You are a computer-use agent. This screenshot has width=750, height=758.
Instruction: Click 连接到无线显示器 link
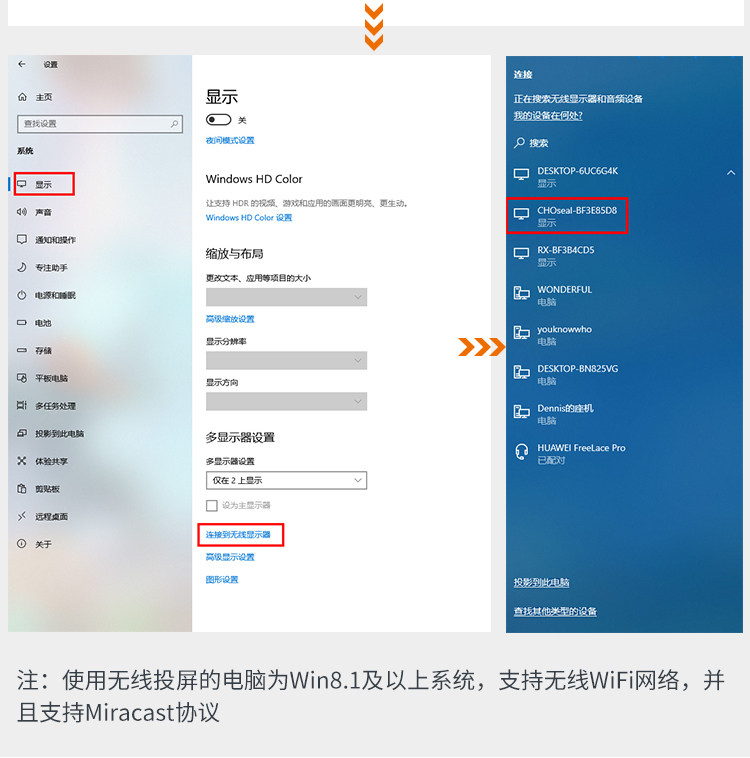point(238,535)
